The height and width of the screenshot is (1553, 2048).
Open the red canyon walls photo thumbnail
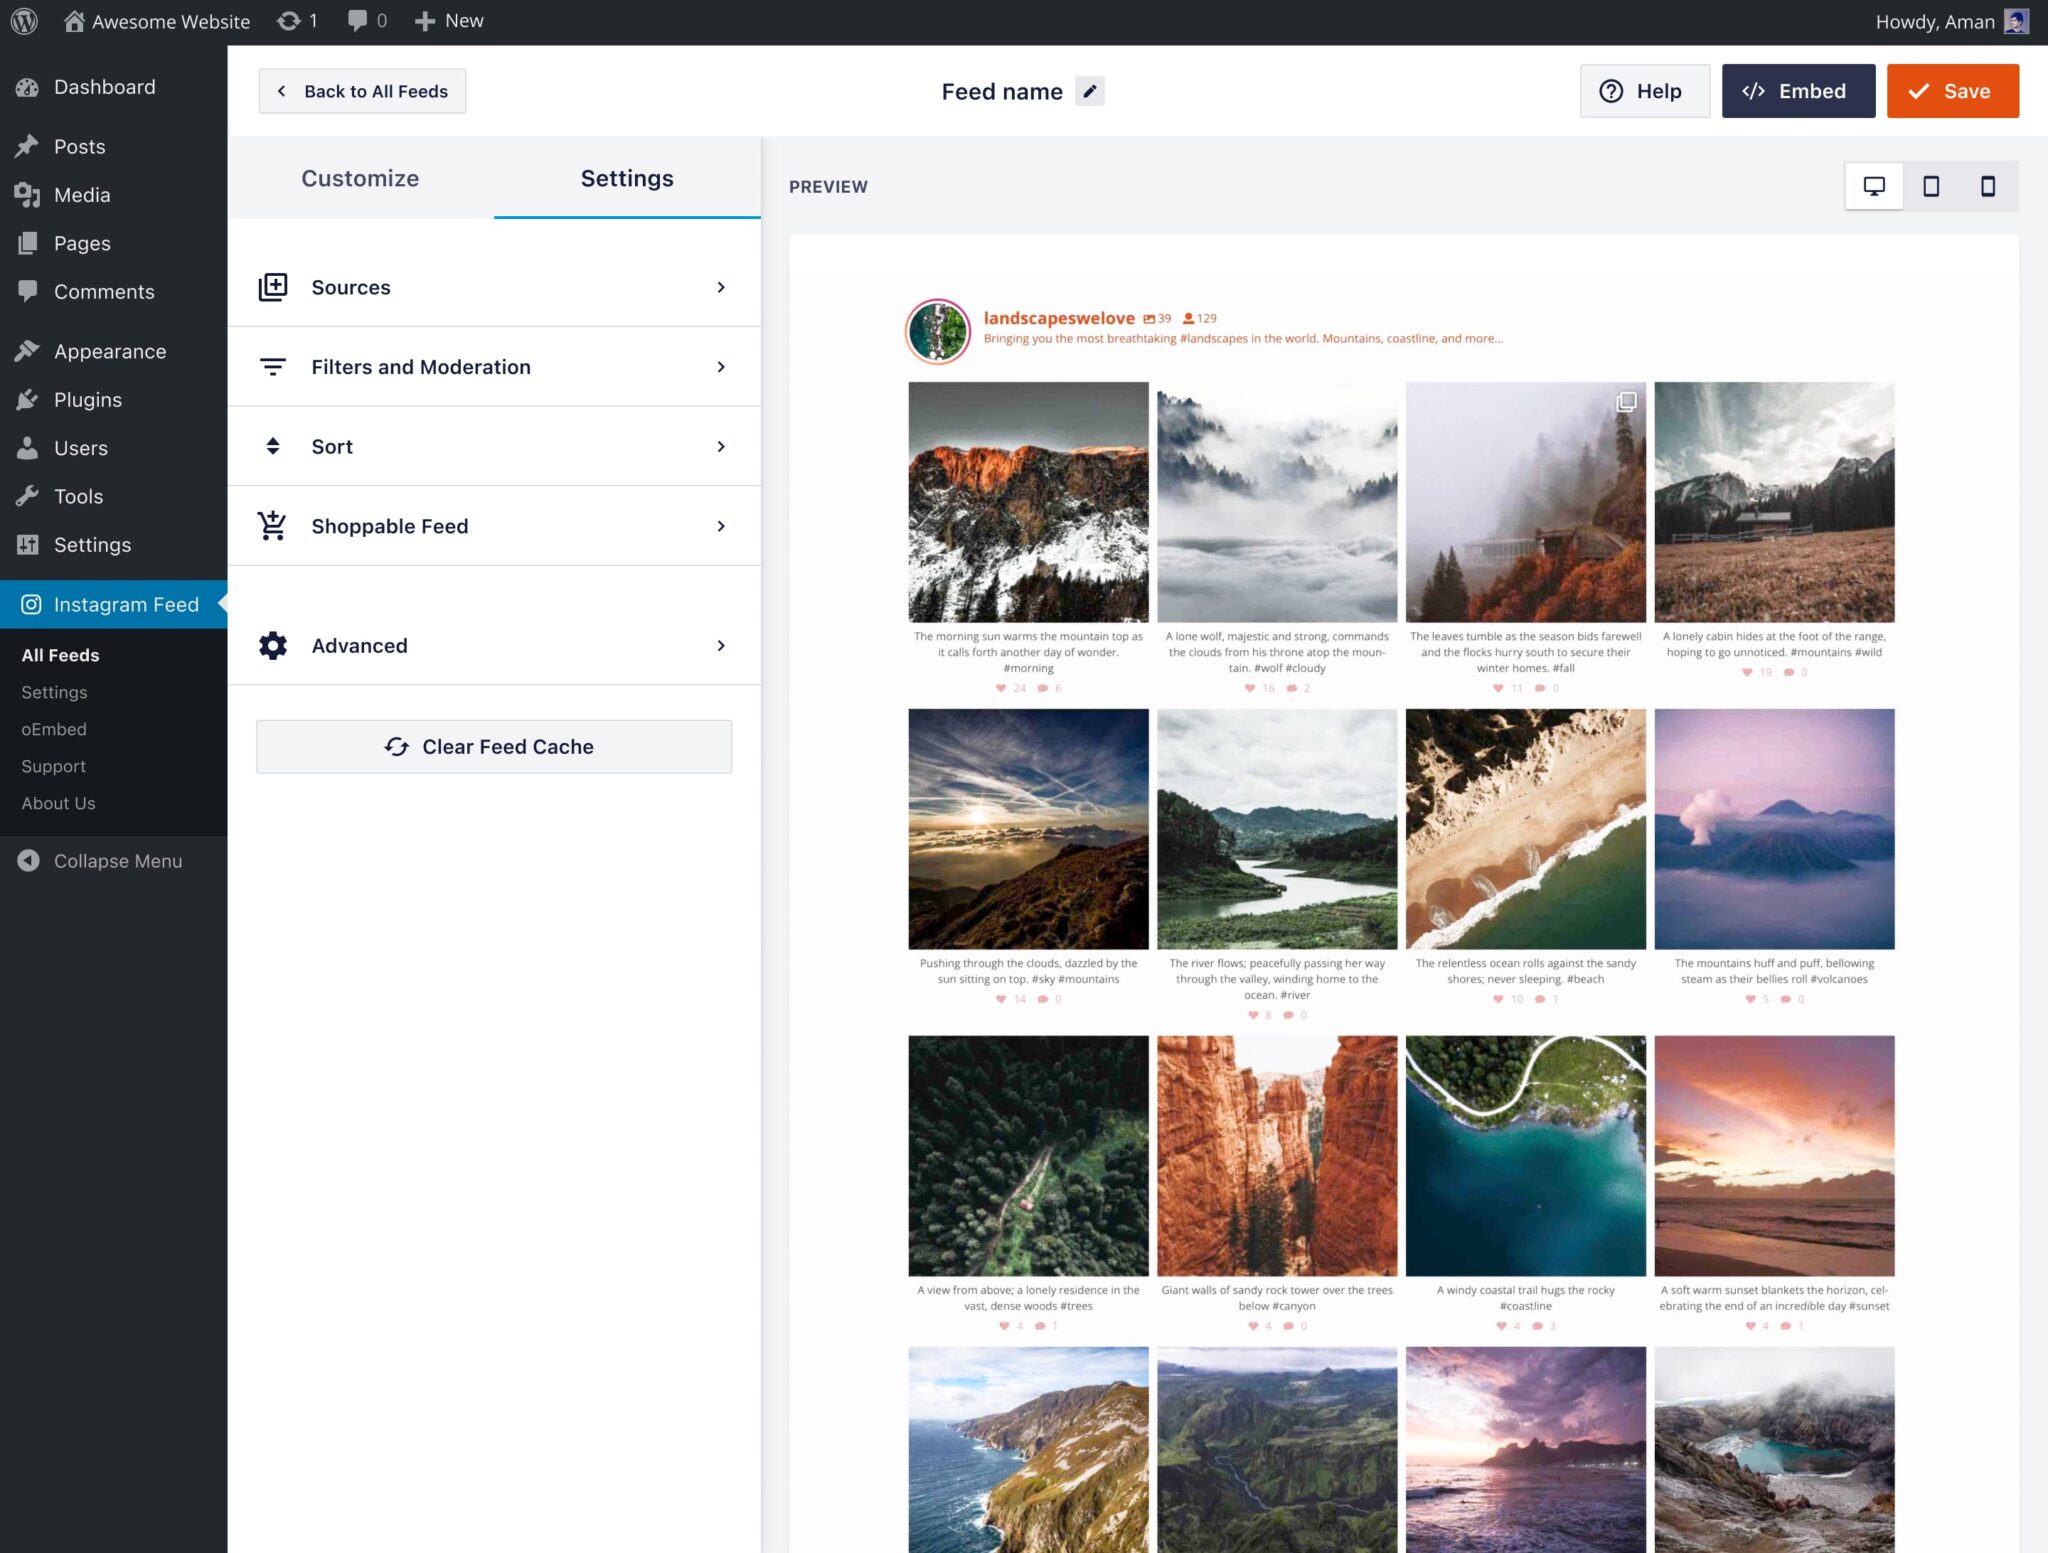point(1277,1155)
